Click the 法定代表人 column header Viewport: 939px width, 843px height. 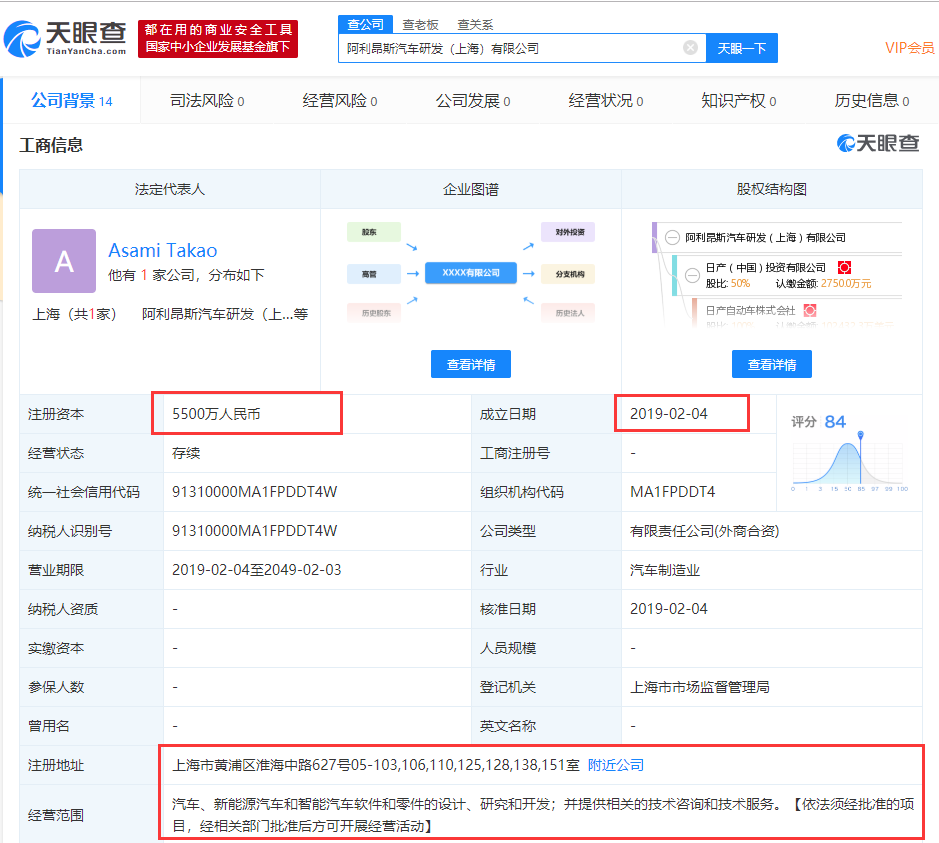point(170,189)
